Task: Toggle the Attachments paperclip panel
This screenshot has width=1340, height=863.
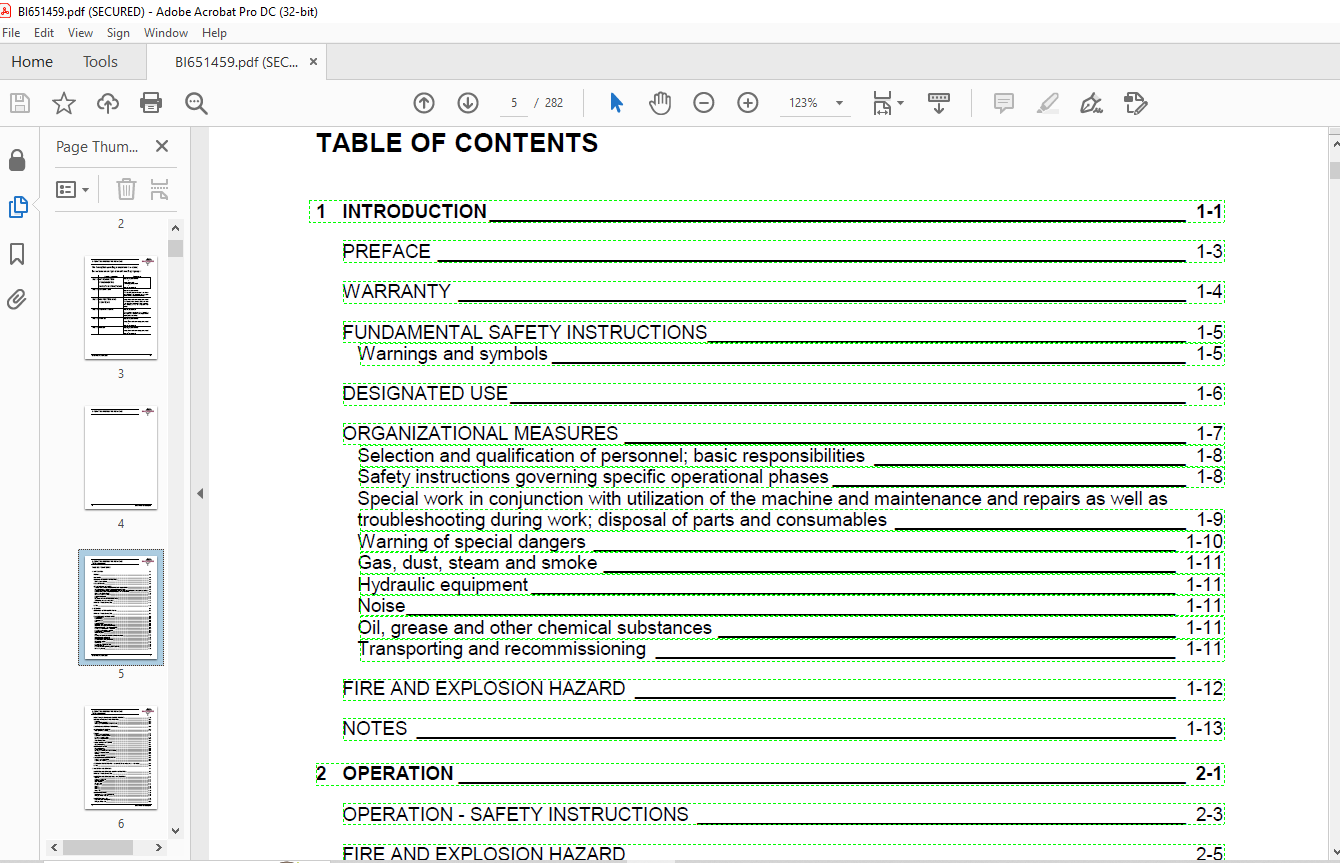Action: pos(17,299)
